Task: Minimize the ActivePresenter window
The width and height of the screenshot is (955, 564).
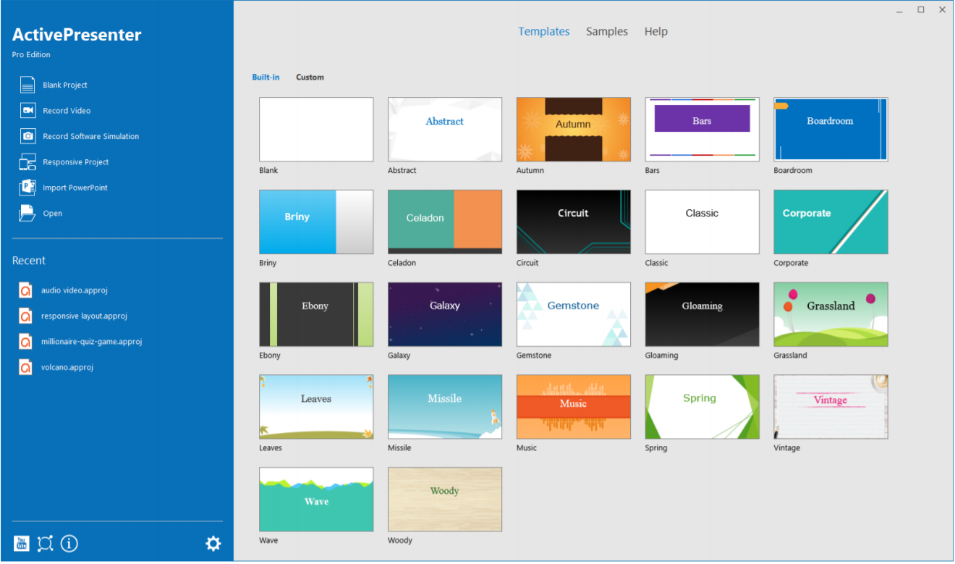Action: (x=899, y=10)
